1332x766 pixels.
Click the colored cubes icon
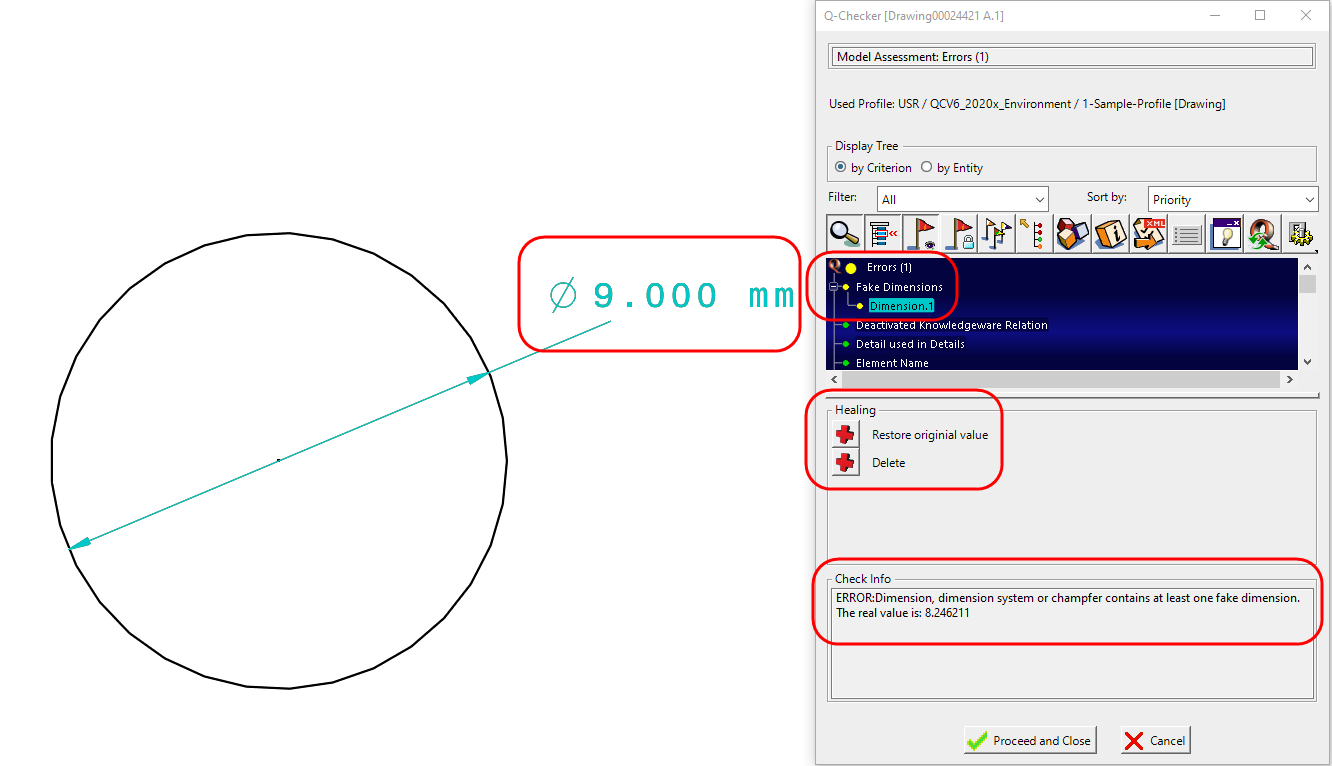tap(1072, 233)
